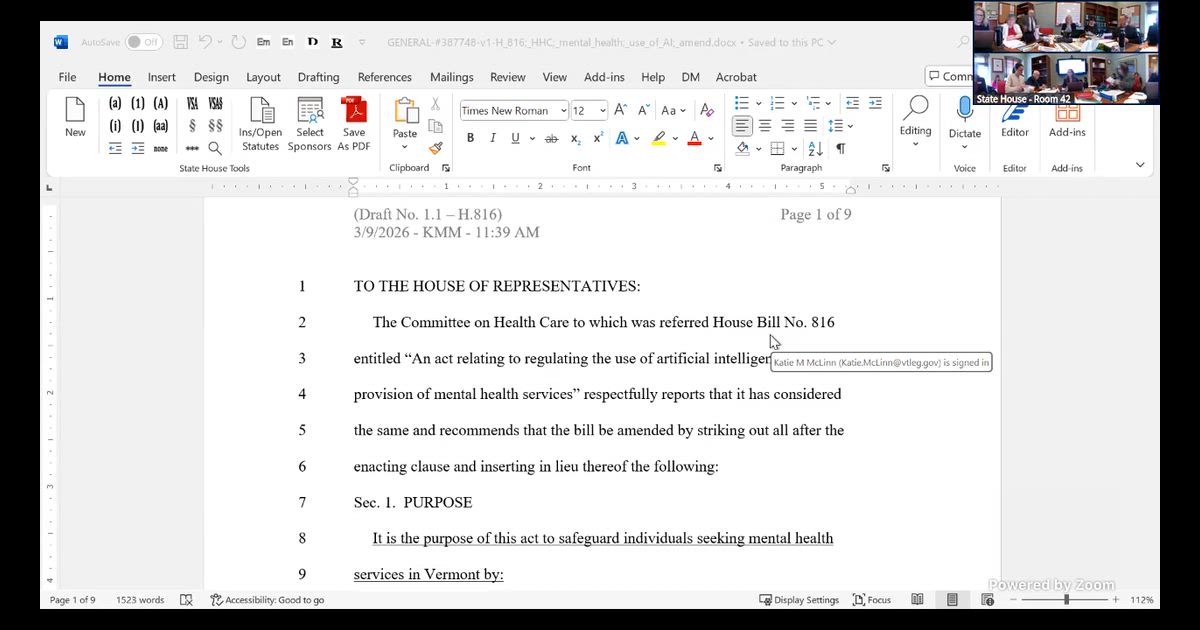Insert a VSA citation
This screenshot has height=630, width=1200.
point(192,104)
